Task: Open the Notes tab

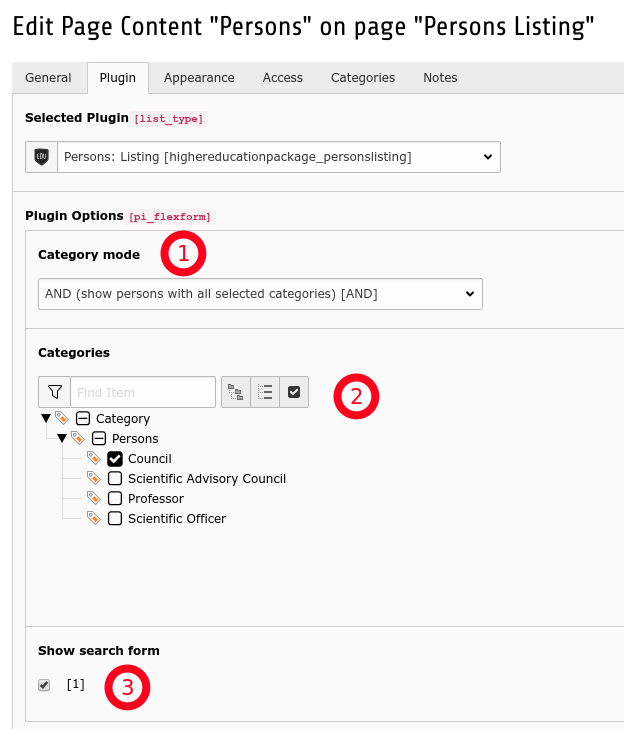Action: (x=440, y=78)
